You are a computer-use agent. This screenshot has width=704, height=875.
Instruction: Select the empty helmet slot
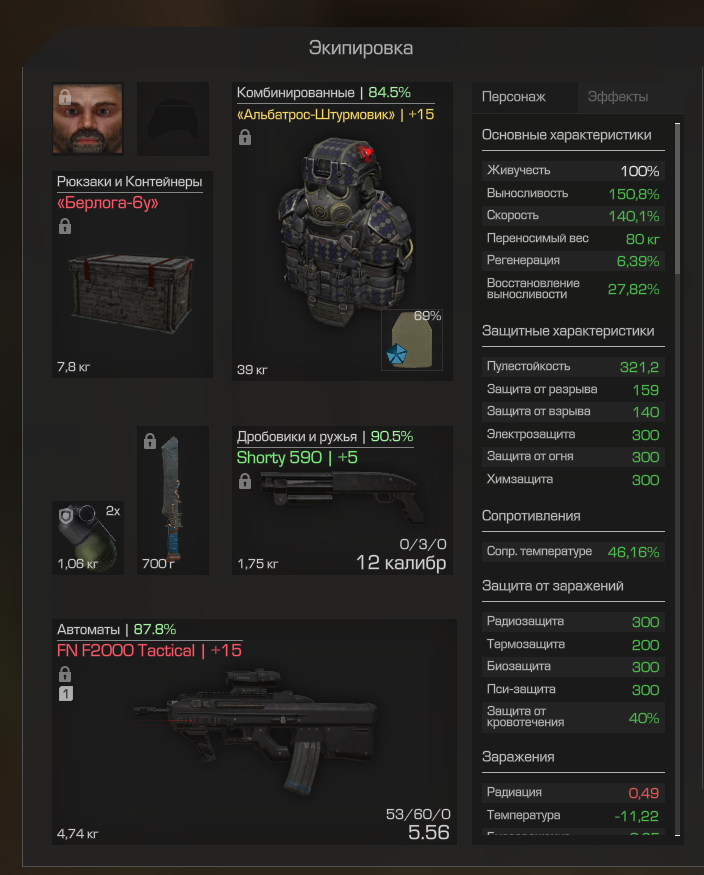pos(173,119)
